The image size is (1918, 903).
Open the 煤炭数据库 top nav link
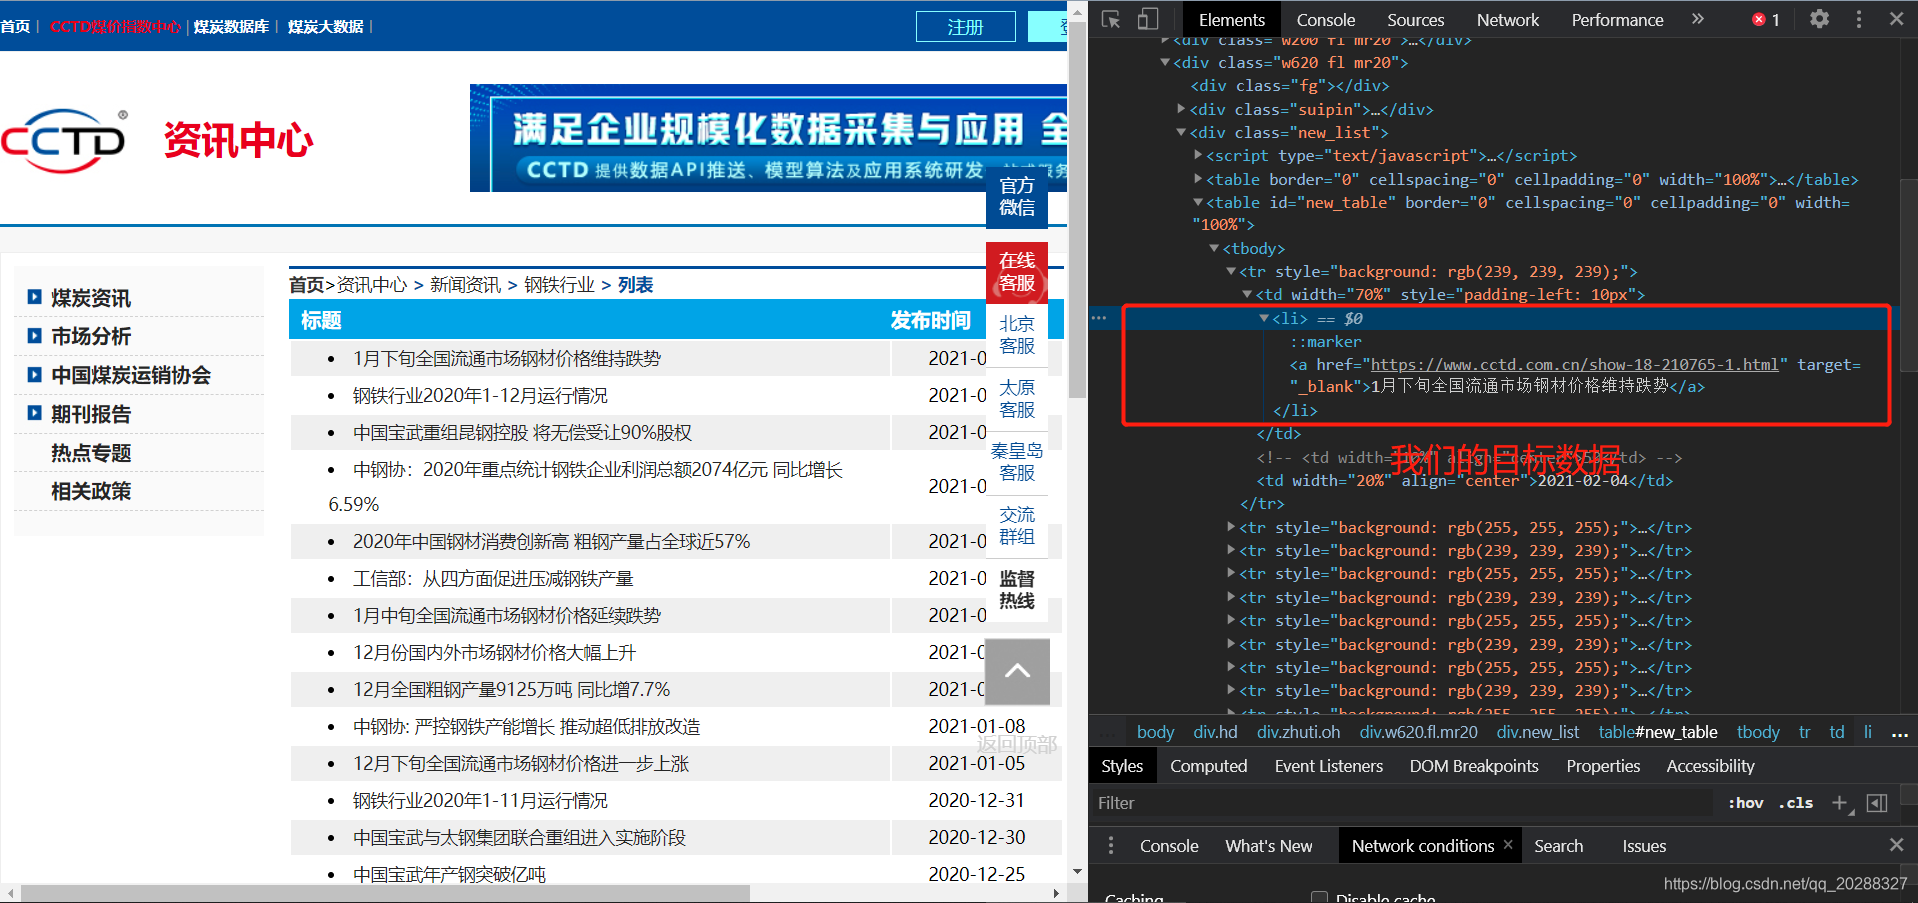click(231, 27)
